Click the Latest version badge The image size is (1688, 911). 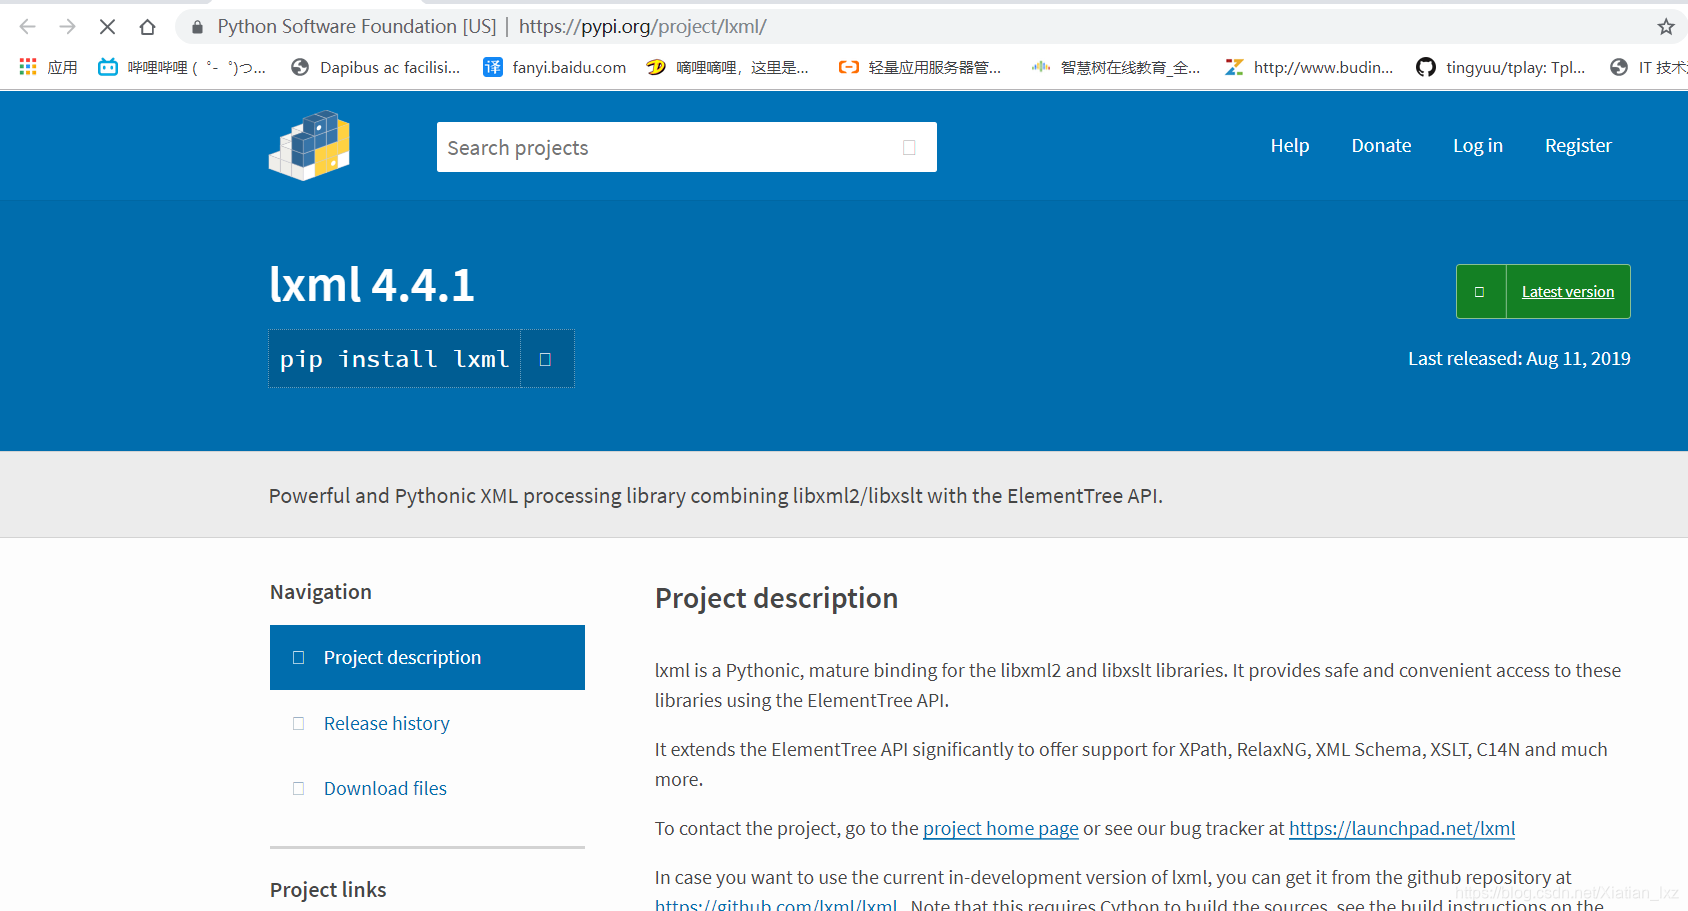1567,291
